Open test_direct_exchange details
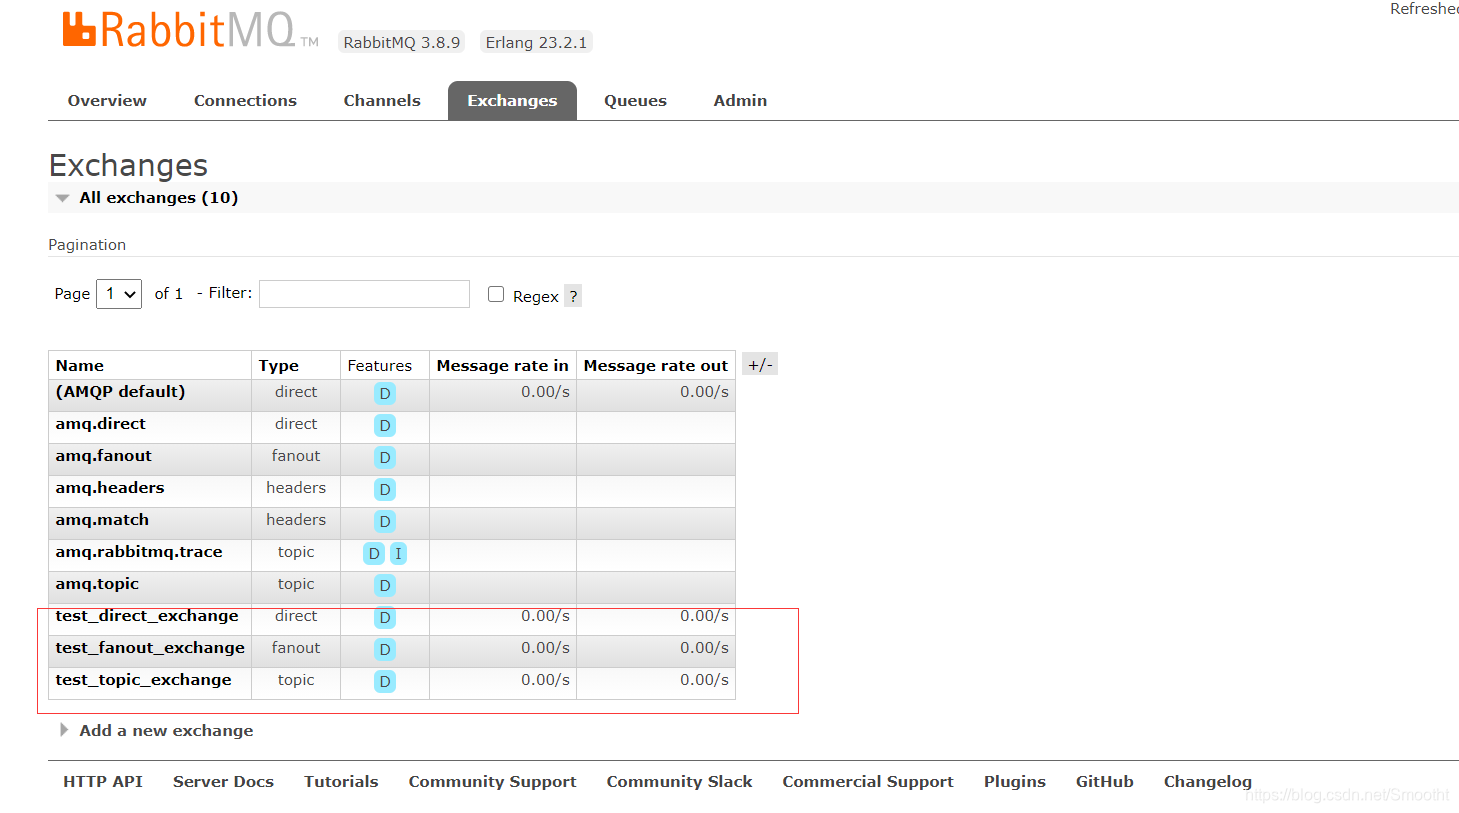The width and height of the screenshot is (1459, 813). pos(147,616)
